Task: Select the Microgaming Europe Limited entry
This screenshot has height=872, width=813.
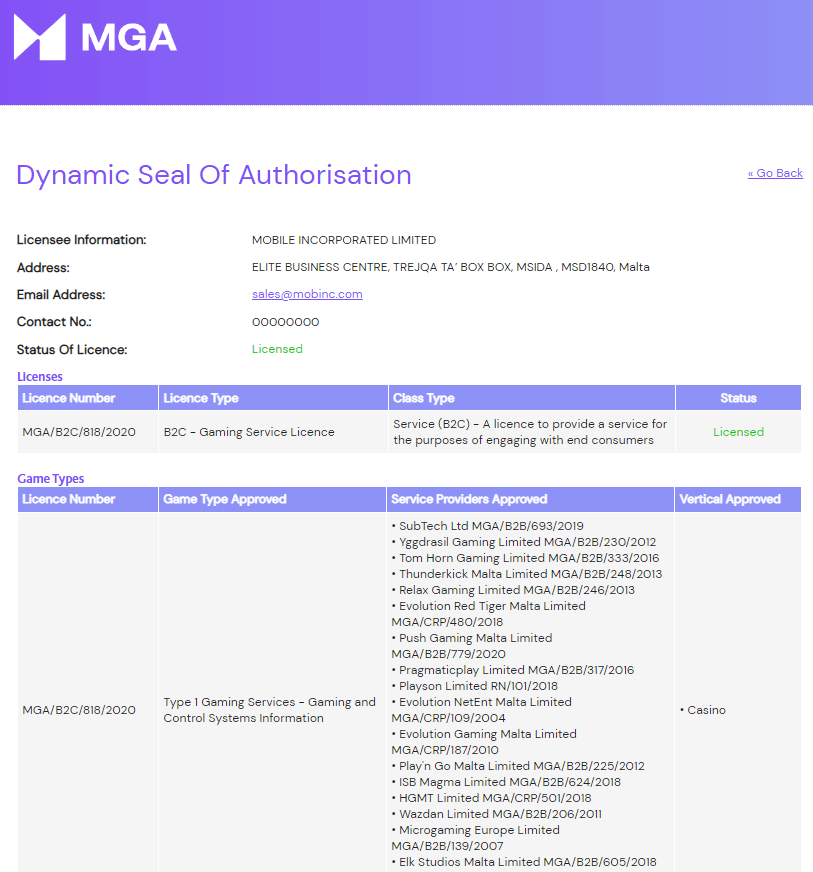Action: [475, 838]
